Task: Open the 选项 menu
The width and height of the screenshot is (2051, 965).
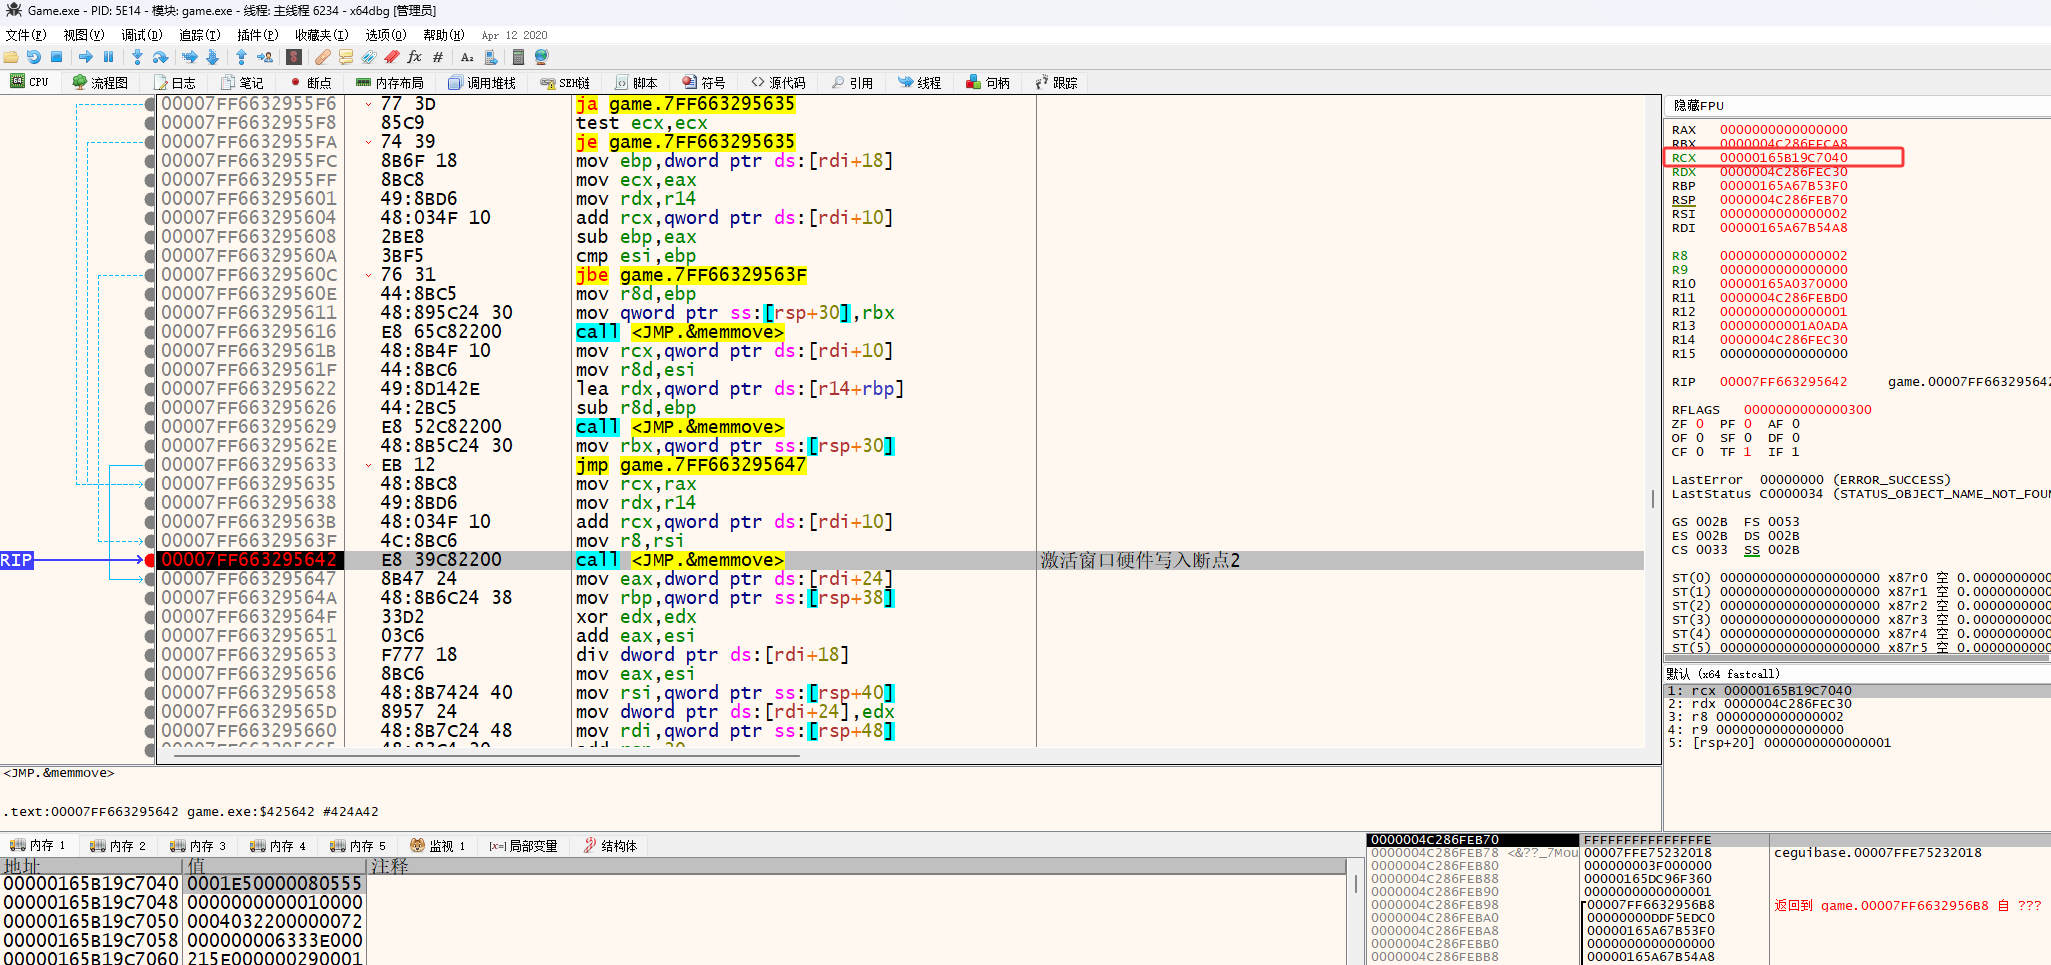Action: pos(386,35)
